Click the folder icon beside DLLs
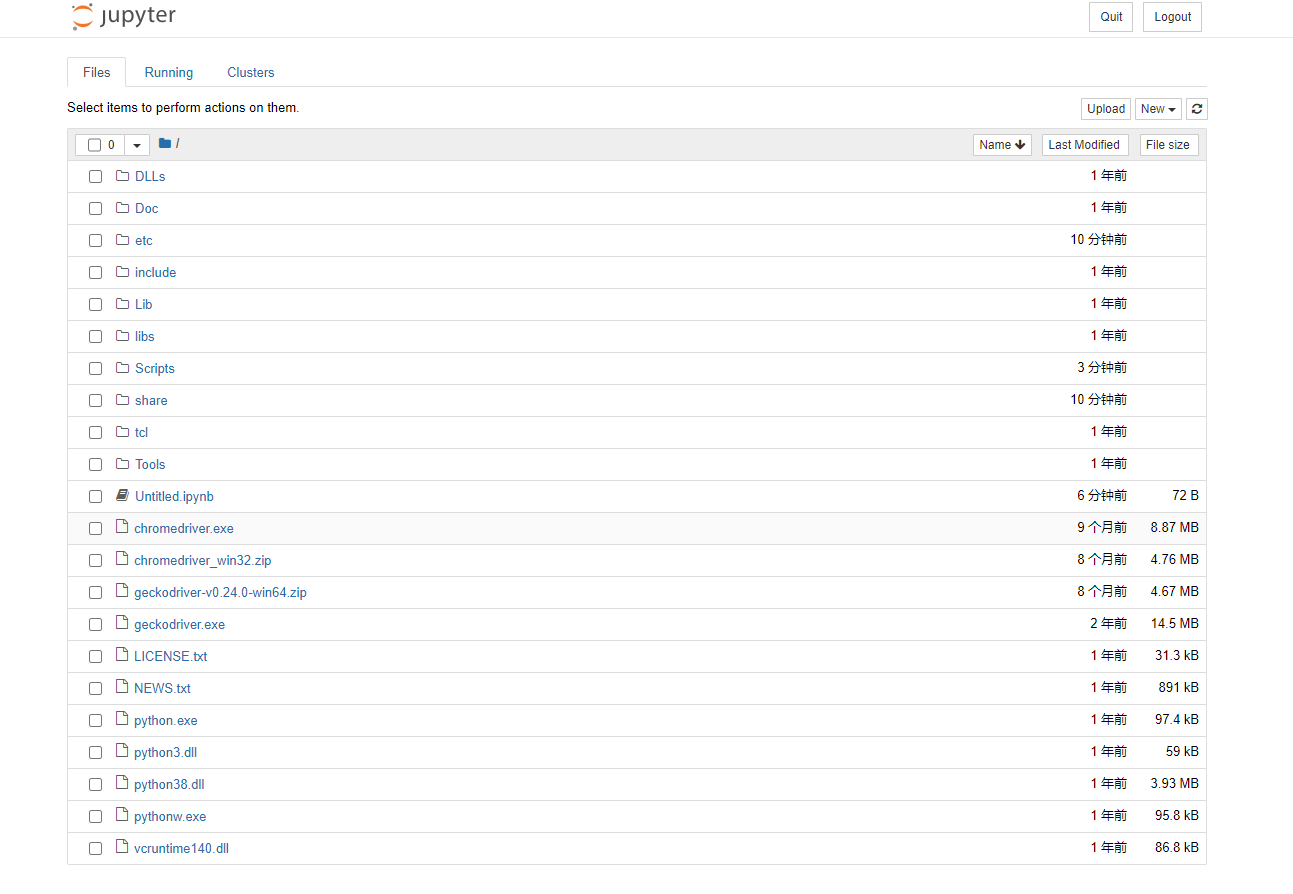 pyautogui.click(x=123, y=176)
